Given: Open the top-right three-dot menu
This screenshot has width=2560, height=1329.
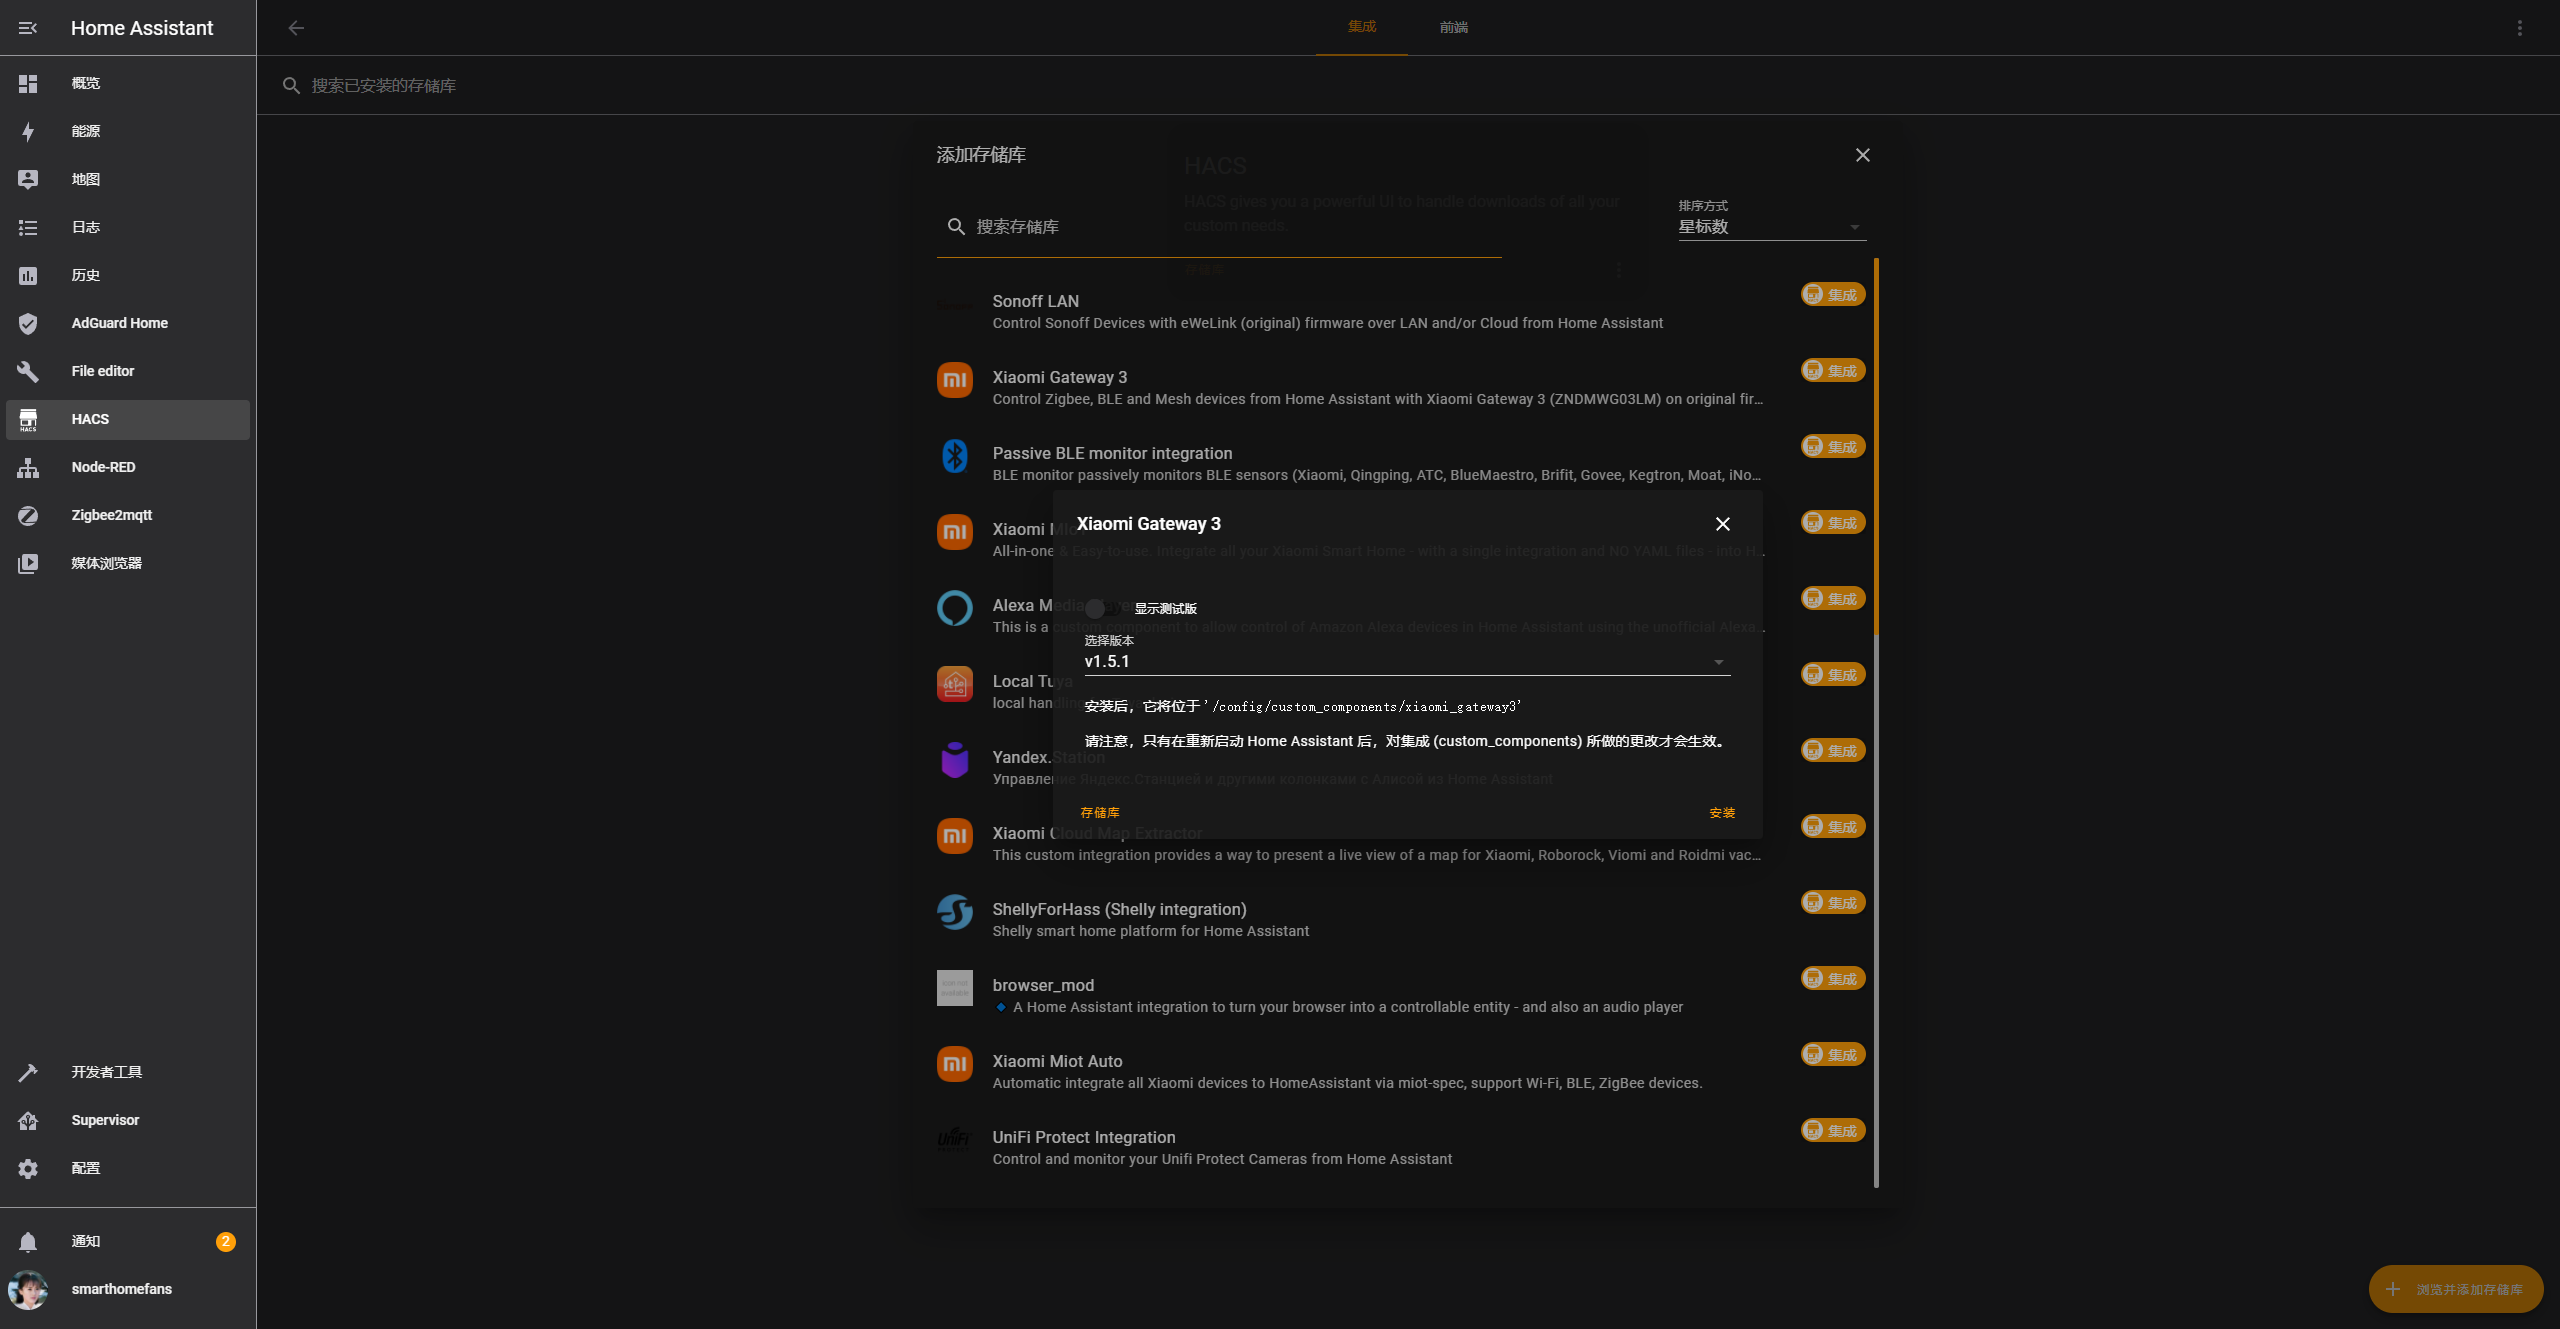Looking at the screenshot, I should [2520, 28].
